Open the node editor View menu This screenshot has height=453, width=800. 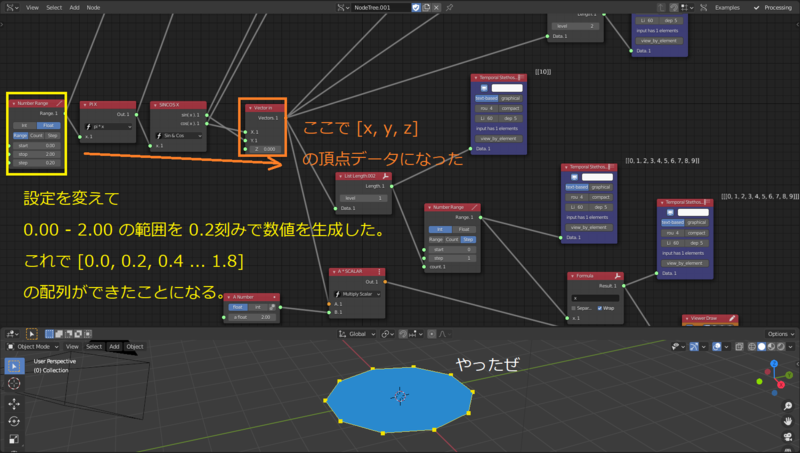(x=32, y=8)
